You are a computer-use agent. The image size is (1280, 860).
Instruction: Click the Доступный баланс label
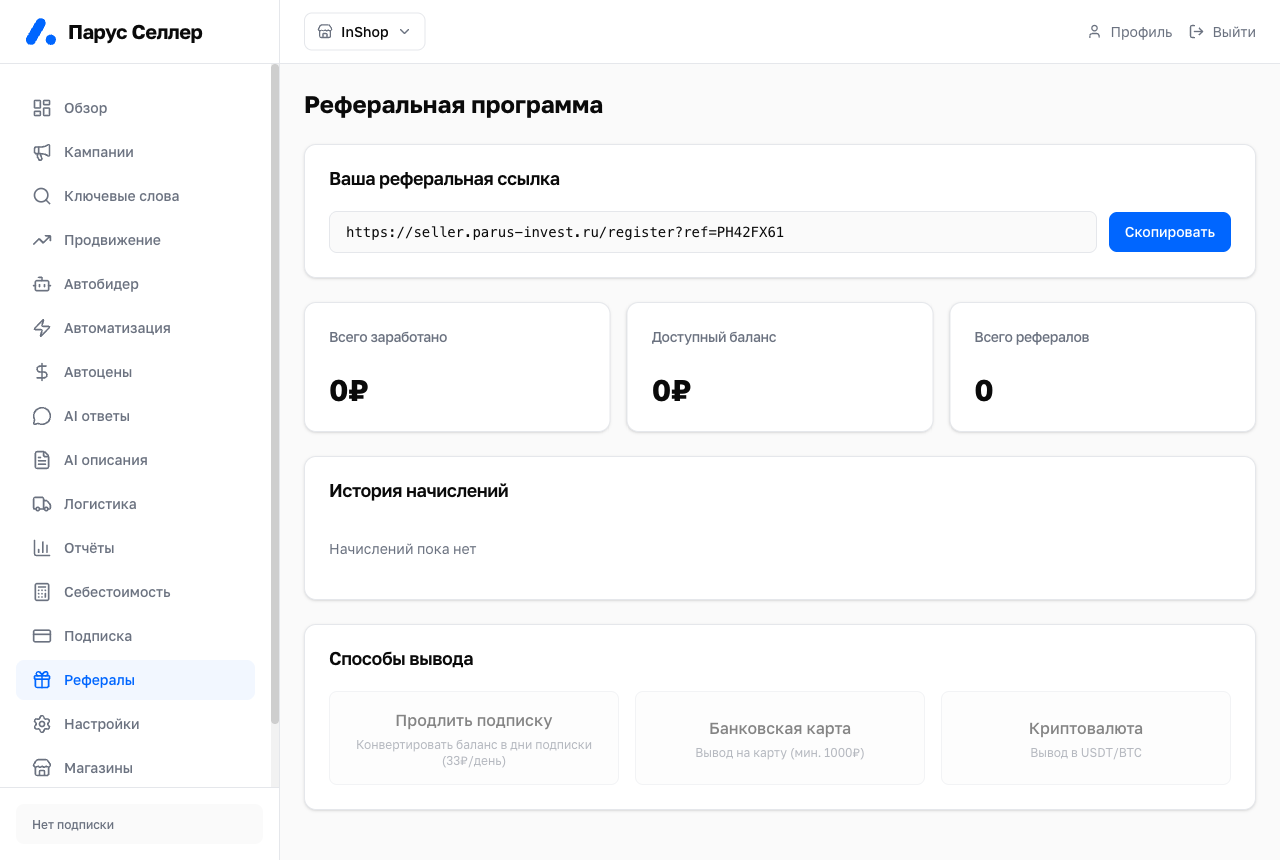(x=714, y=337)
